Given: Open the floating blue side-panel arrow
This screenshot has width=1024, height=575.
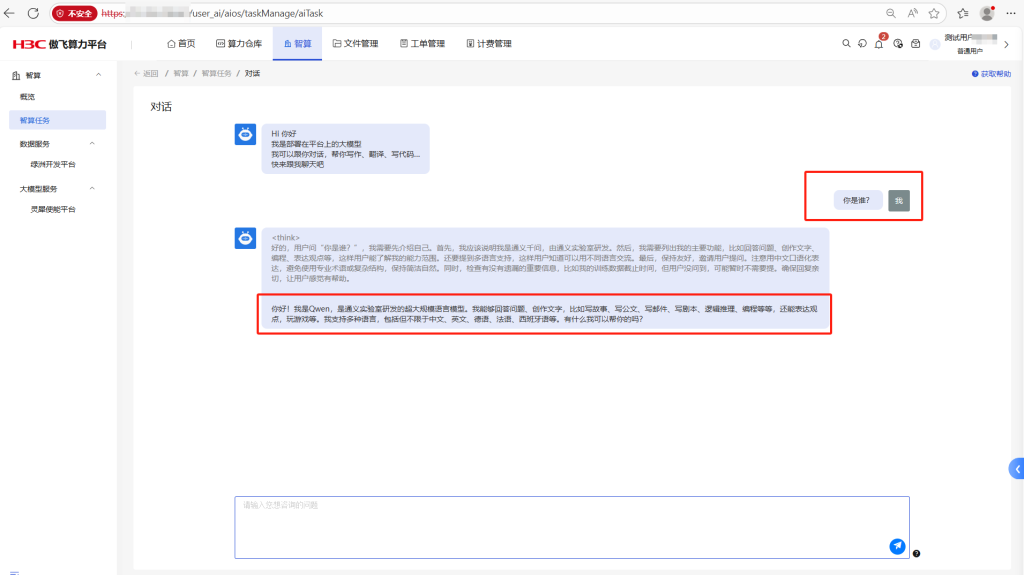Looking at the screenshot, I should tap(1016, 468).
